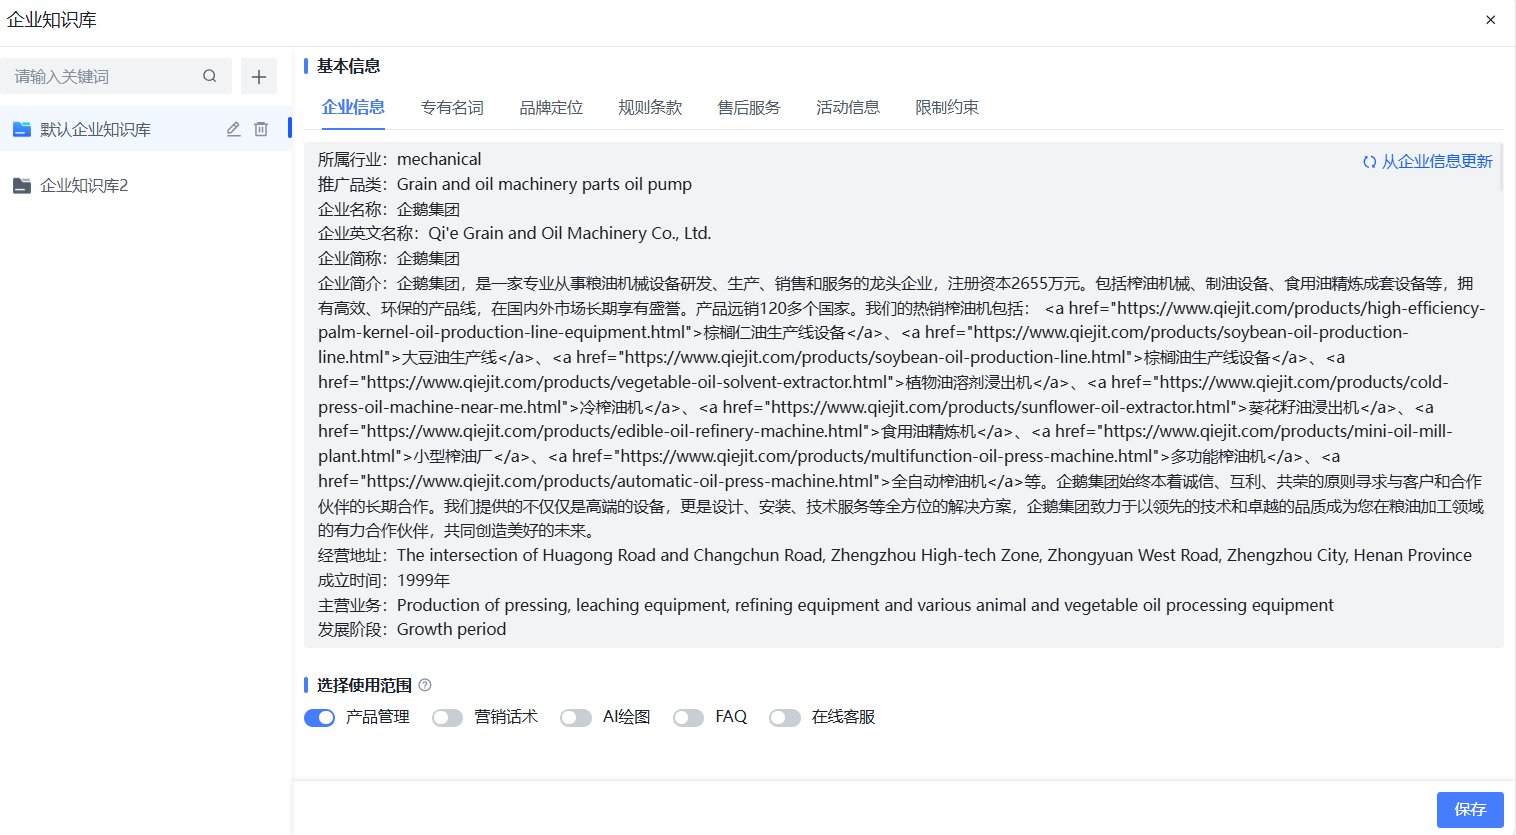The image size is (1516, 835).
Task: Open the 品牌定位 tab
Action: point(551,107)
